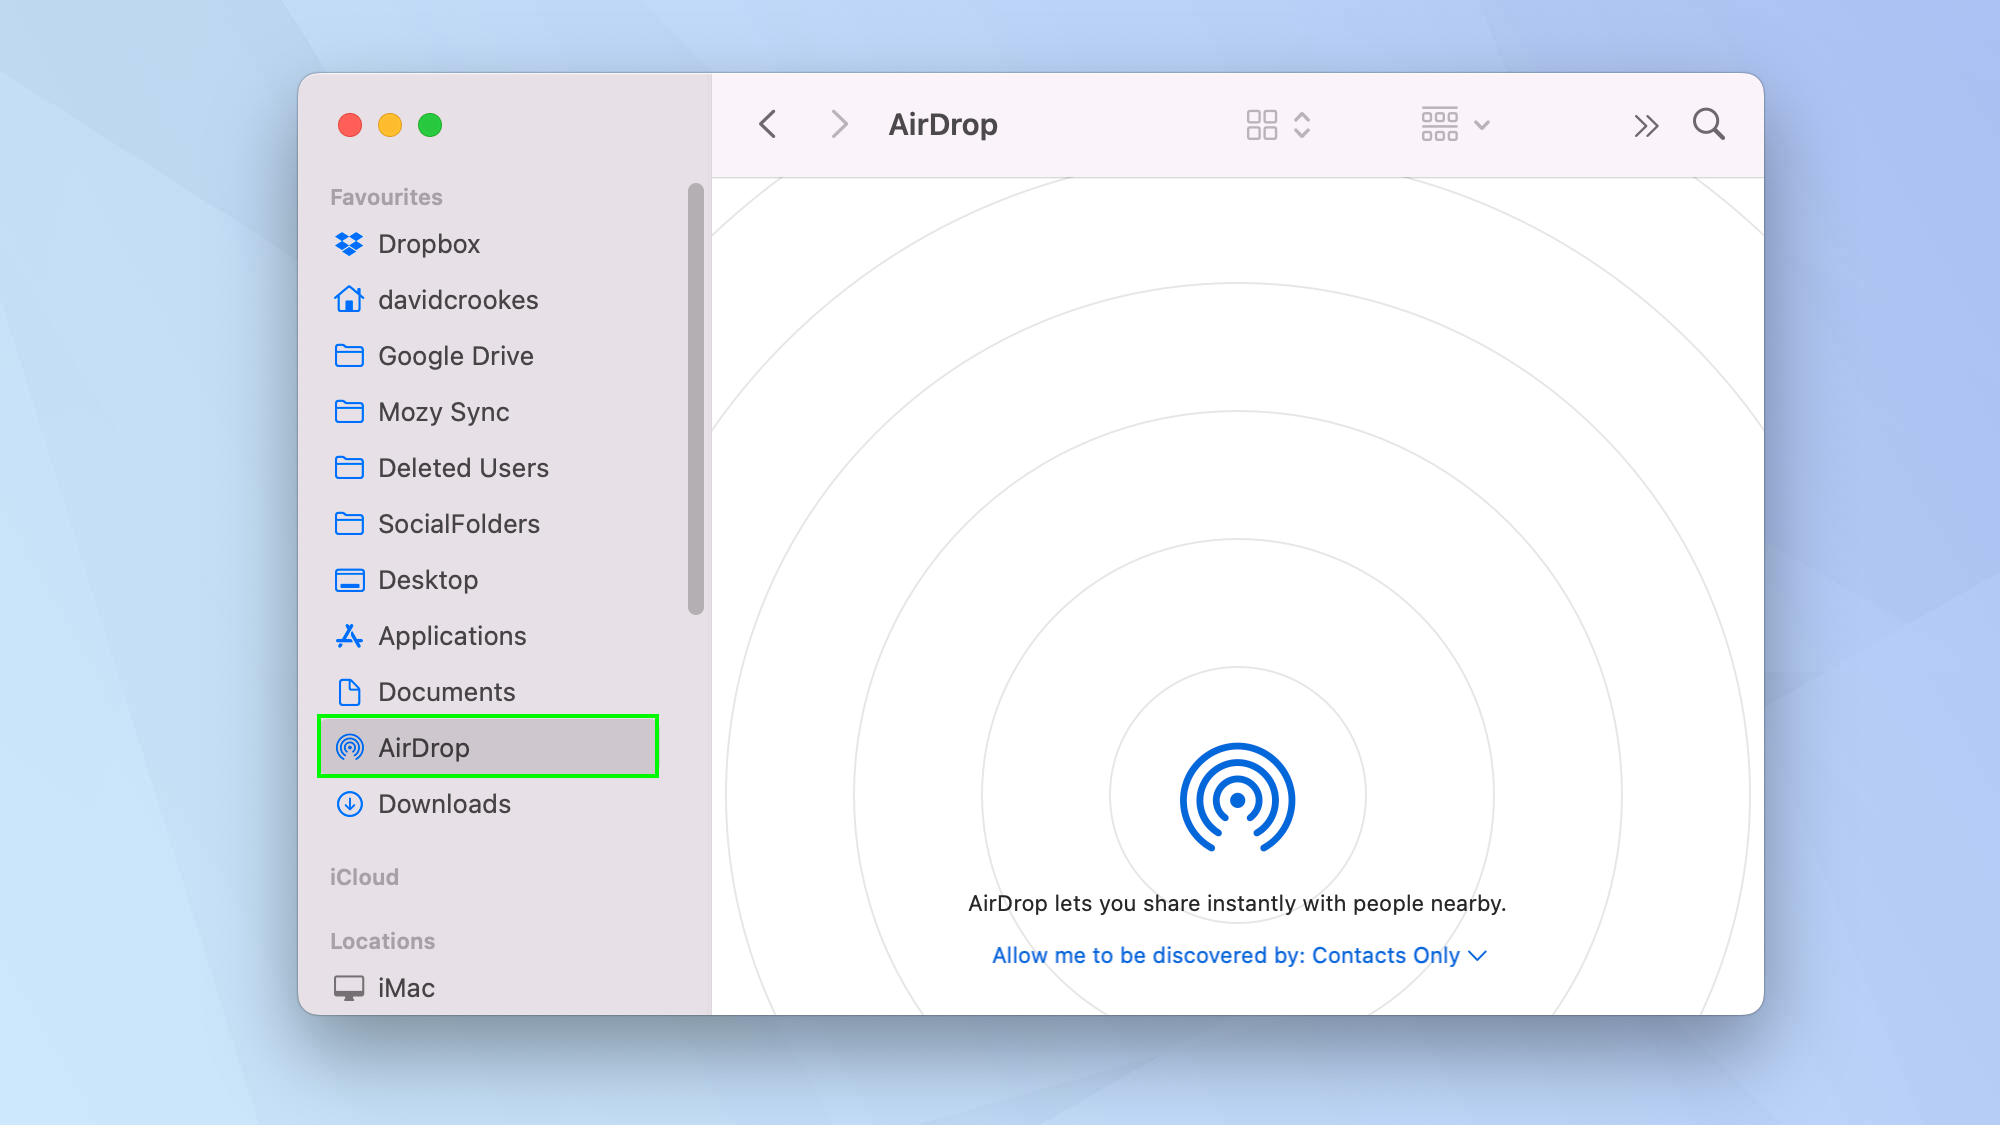Click Mozy Sync in sidebar
2000x1125 pixels.
point(445,412)
